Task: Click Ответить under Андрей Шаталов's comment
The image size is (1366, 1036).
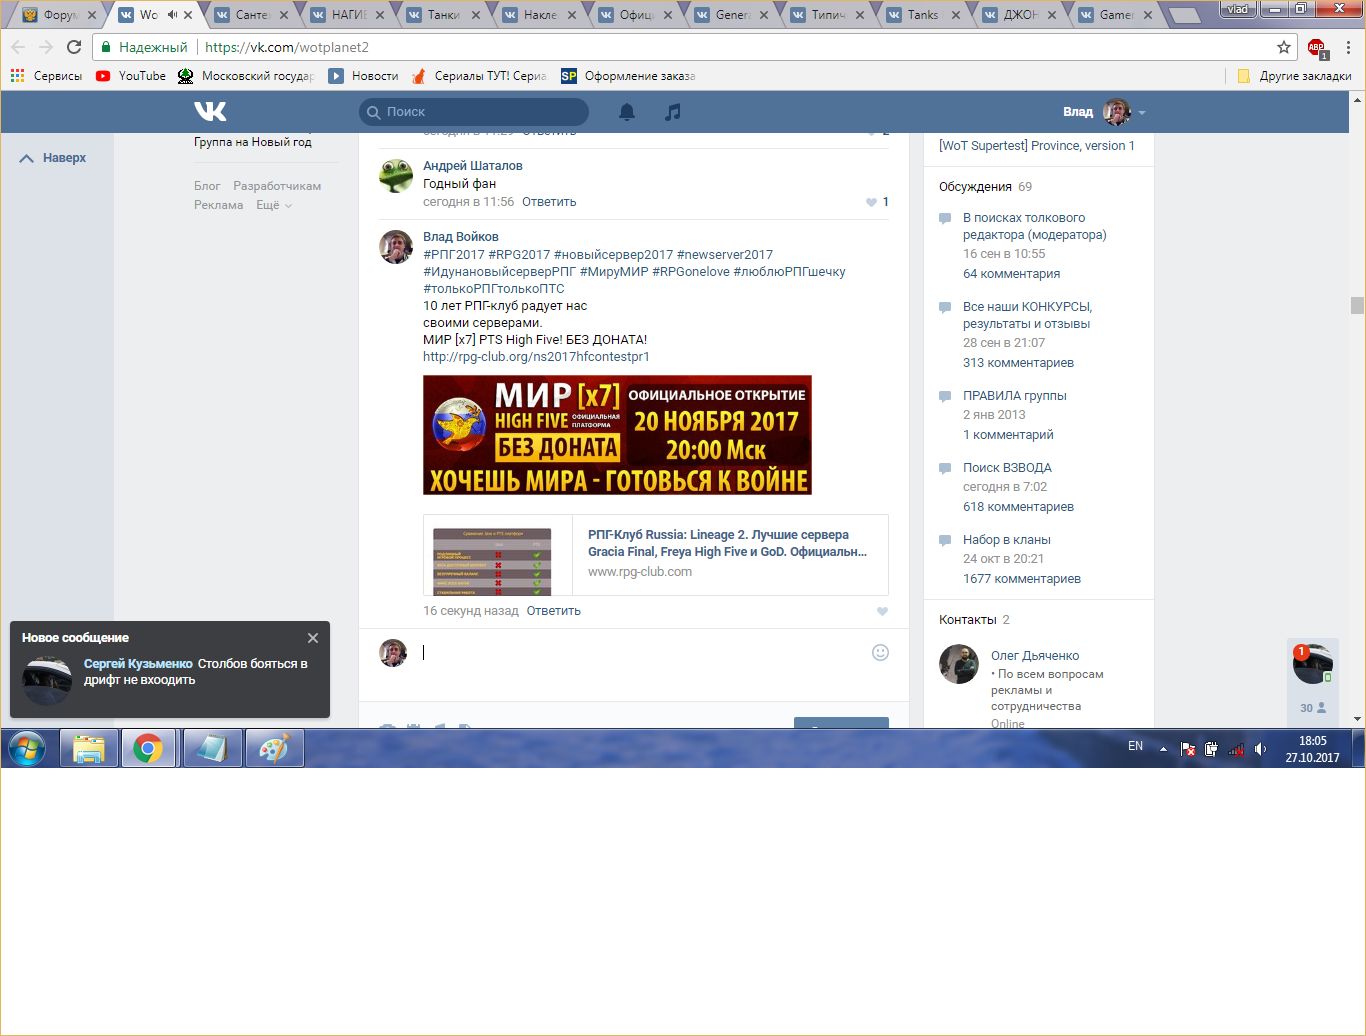Action: tap(549, 202)
